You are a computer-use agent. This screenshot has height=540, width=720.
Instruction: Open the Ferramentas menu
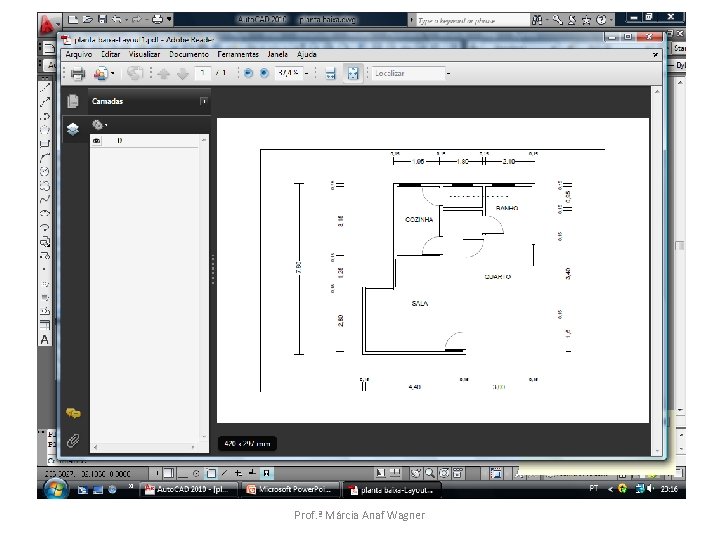pos(238,54)
